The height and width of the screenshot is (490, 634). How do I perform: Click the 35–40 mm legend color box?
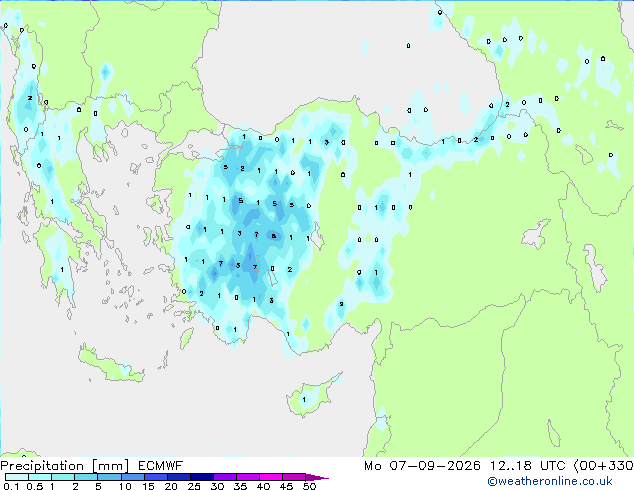[247, 477]
